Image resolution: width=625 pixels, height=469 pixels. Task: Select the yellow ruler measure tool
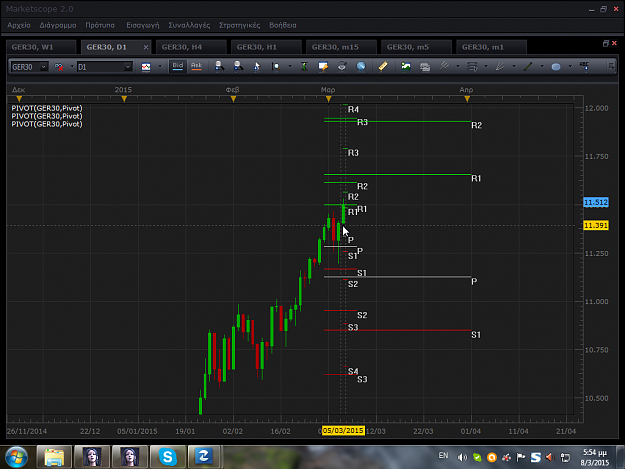tap(383, 66)
